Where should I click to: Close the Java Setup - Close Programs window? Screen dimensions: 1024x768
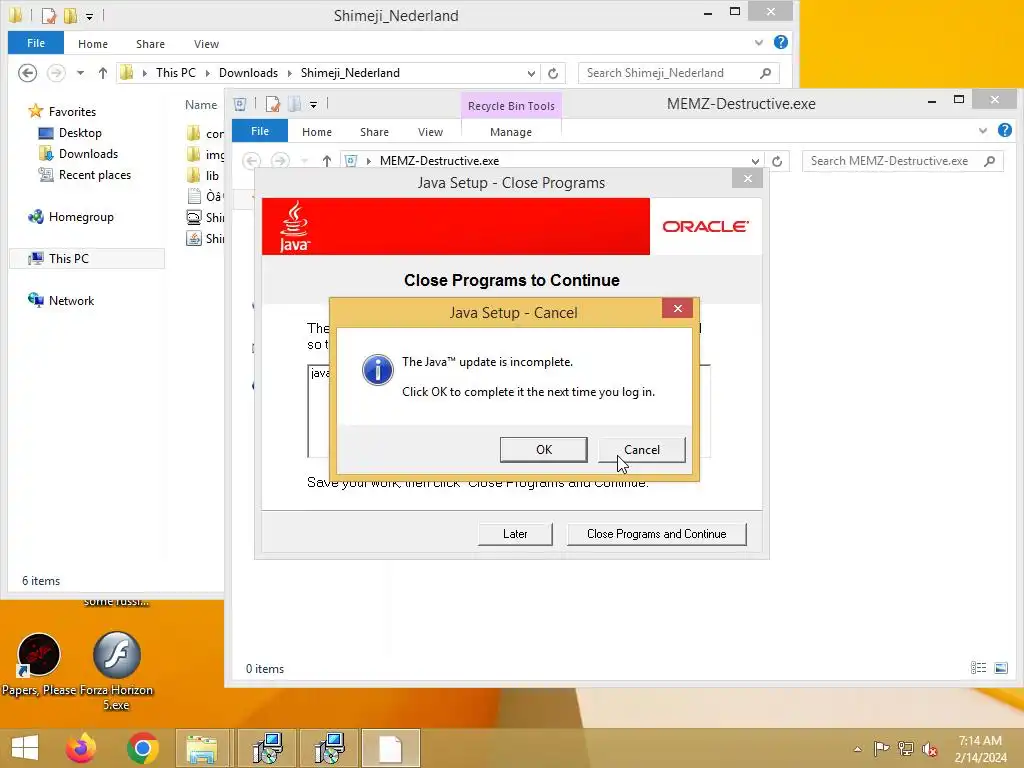coord(748,178)
